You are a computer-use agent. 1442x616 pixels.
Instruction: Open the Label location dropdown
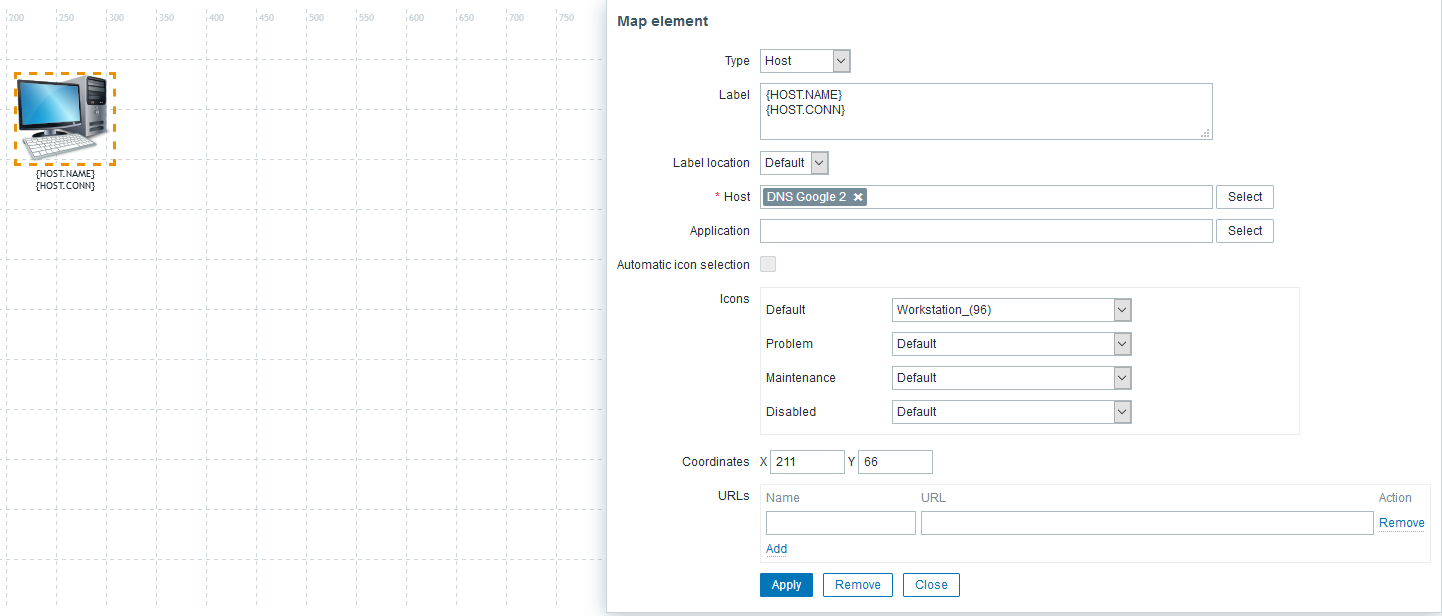click(x=795, y=163)
